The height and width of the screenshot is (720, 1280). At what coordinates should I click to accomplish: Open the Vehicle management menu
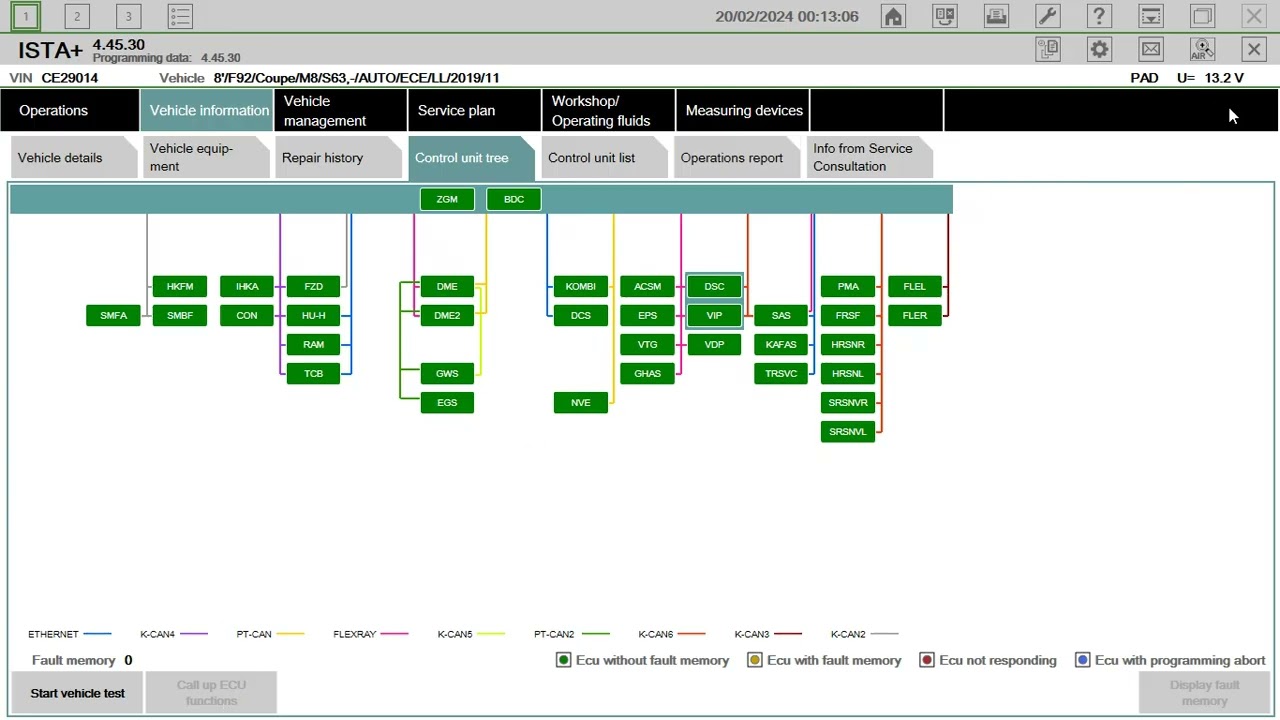coord(341,110)
